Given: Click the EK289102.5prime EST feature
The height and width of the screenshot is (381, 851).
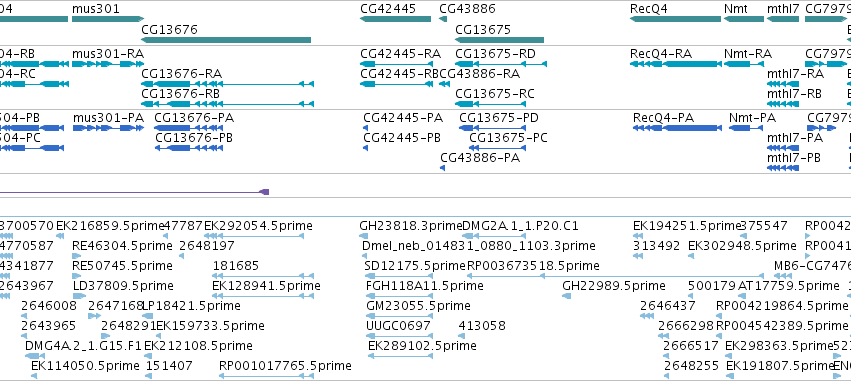Looking at the screenshot, I should click(x=401, y=355).
